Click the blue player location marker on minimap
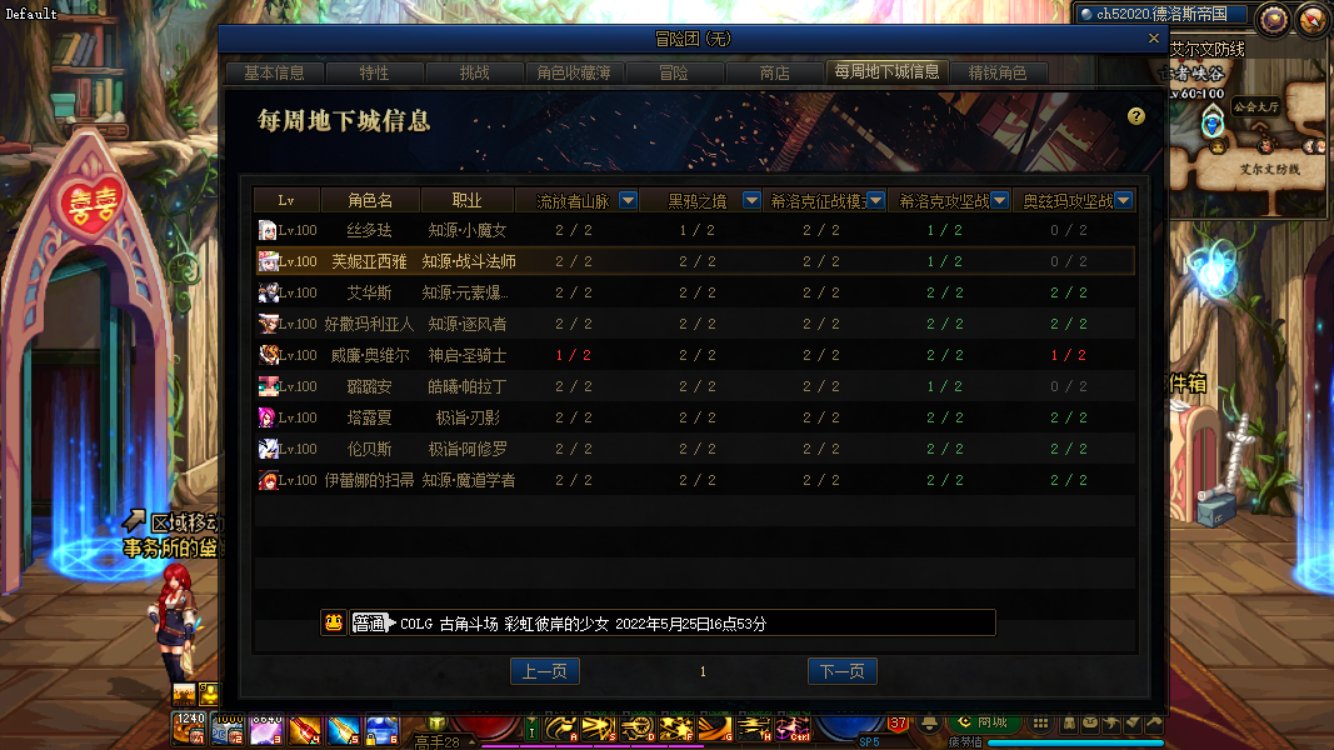1334x750 pixels. (1213, 124)
